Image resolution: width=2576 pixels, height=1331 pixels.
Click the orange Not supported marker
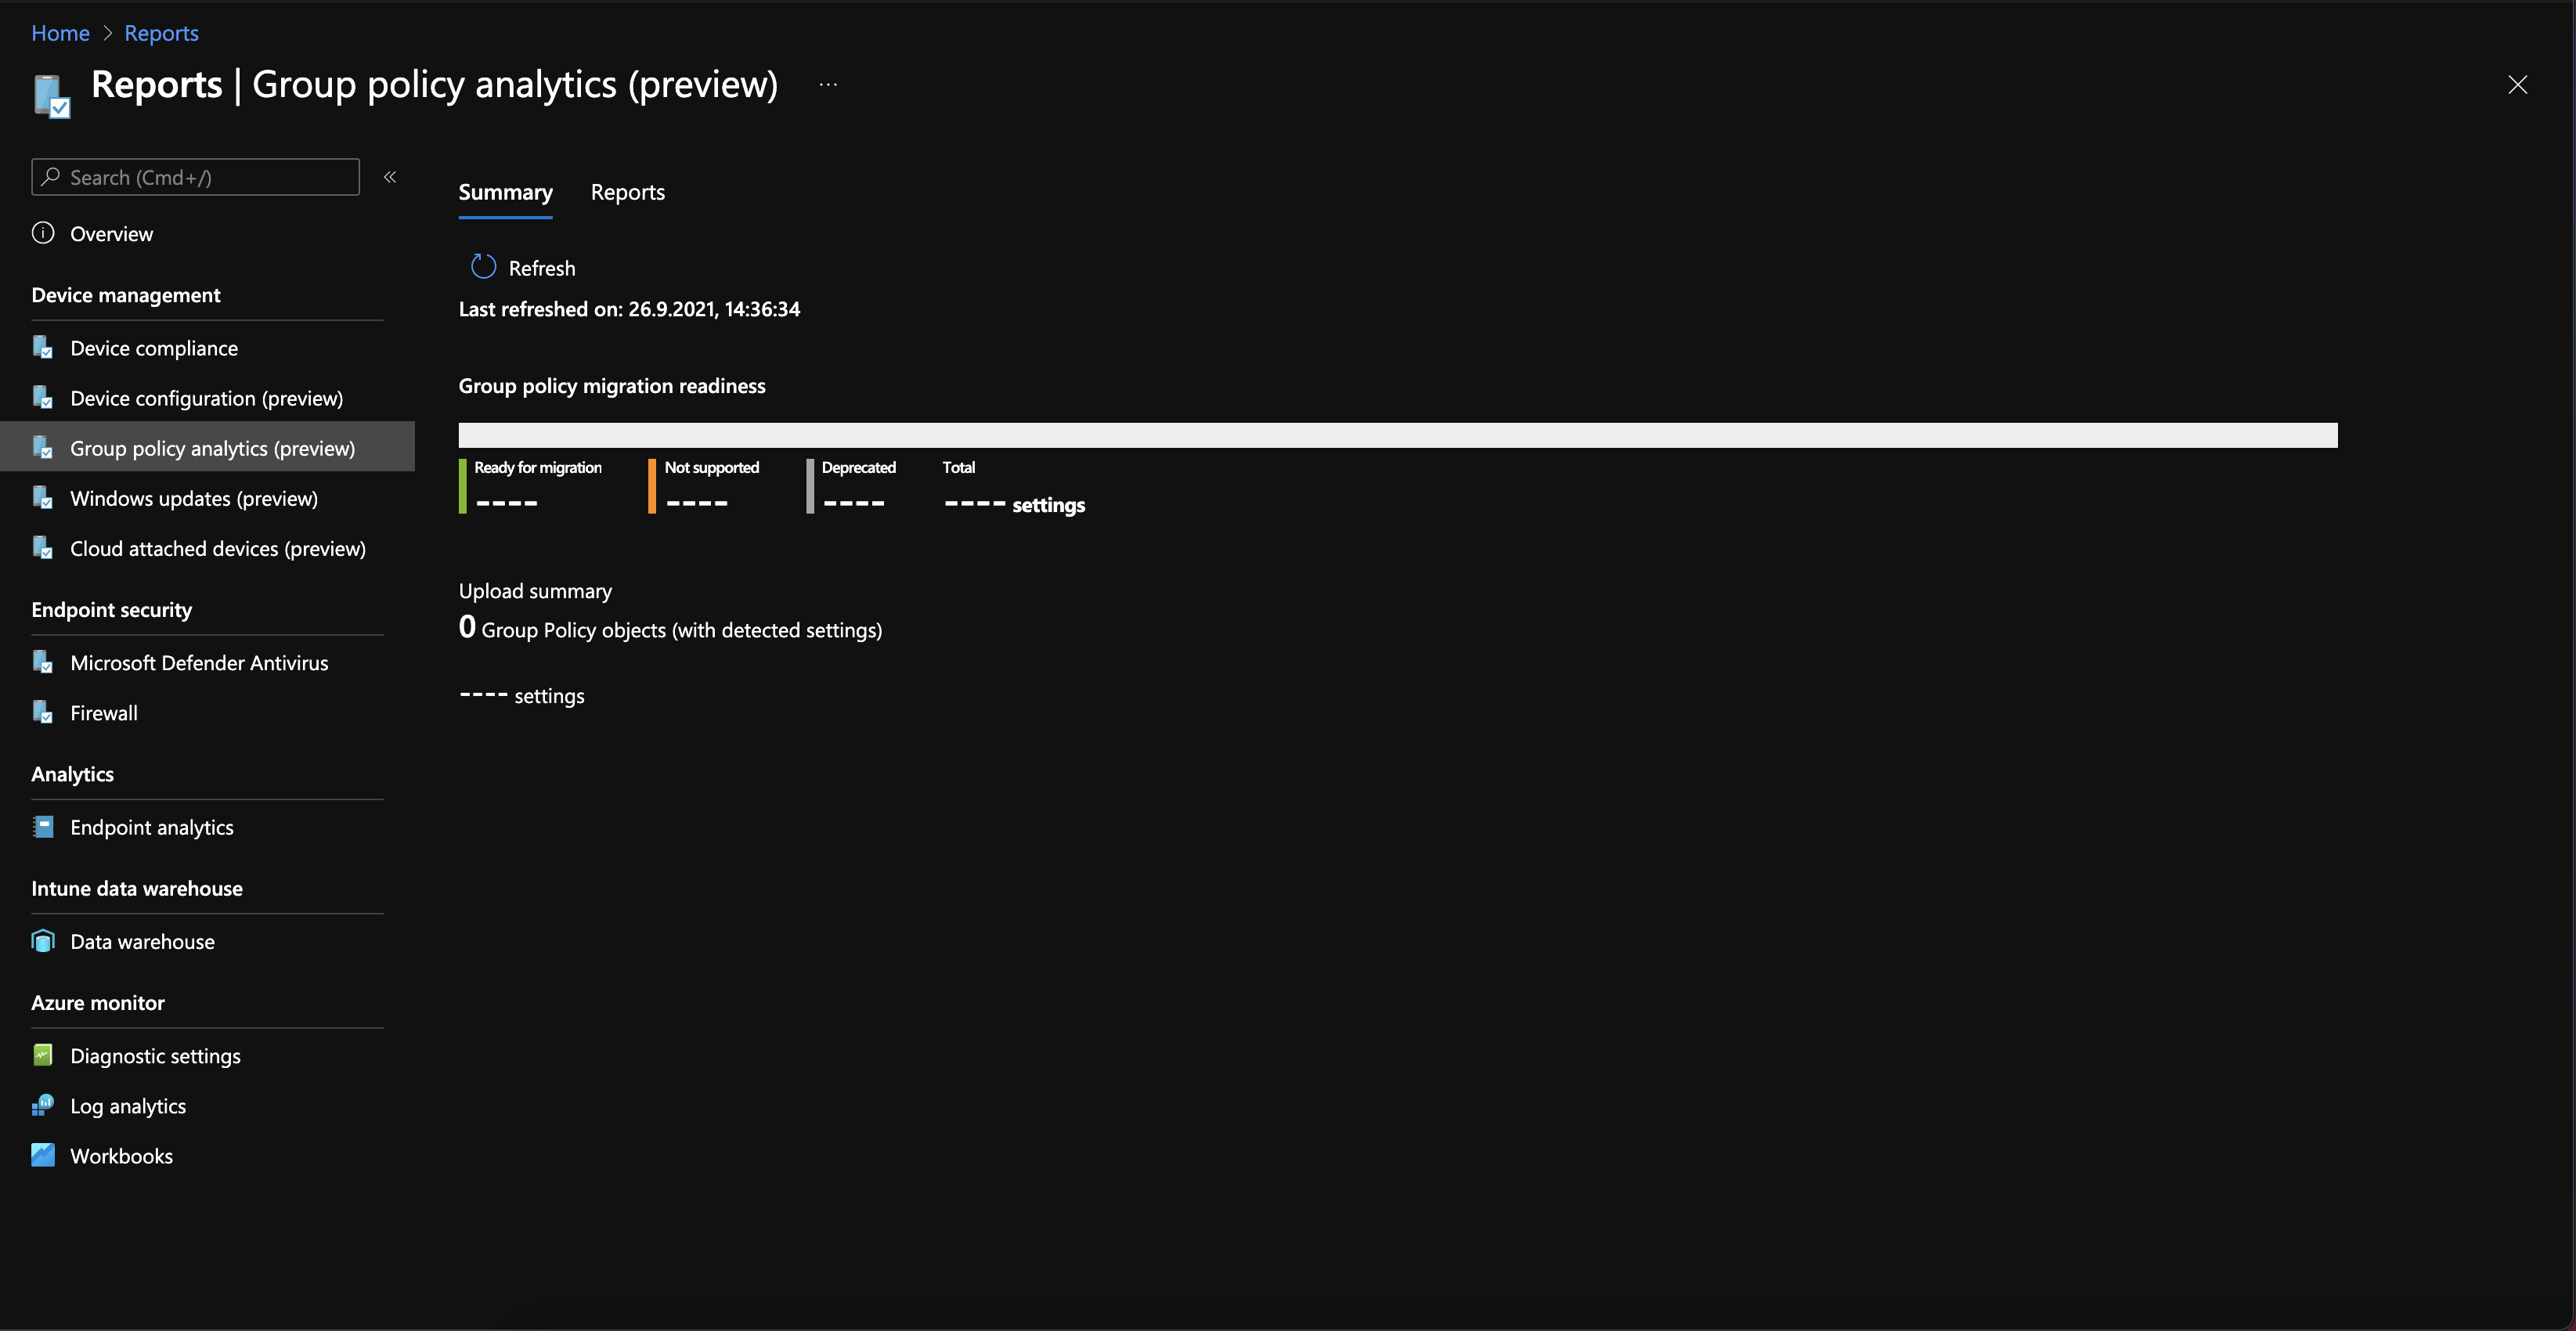click(652, 486)
